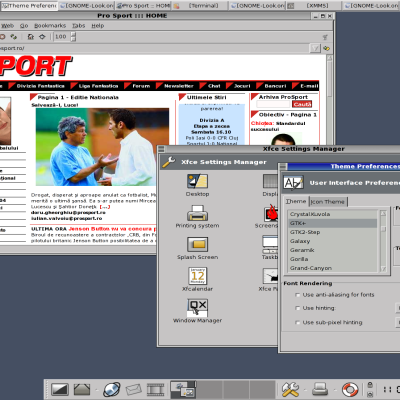Open the address bar history dropdown
The height and width of the screenshot is (400, 400).
click(x=315, y=49)
